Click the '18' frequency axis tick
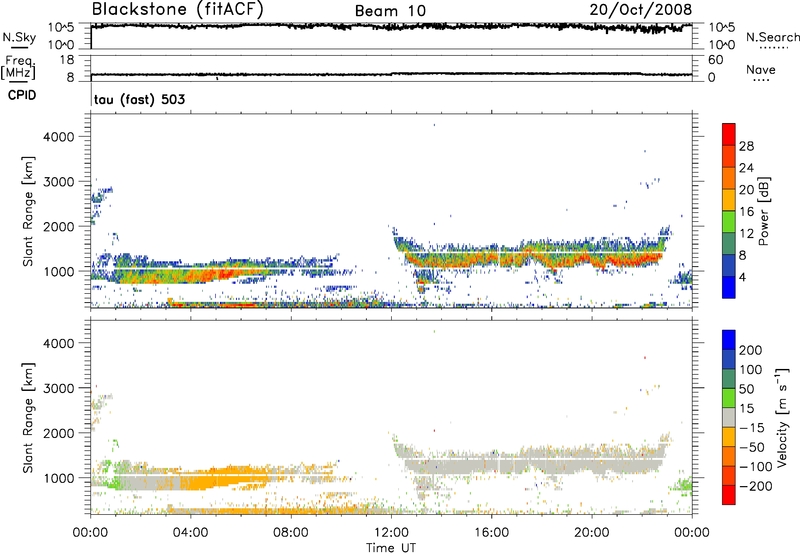Viewport: 800px width, 554px height. click(x=67, y=60)
